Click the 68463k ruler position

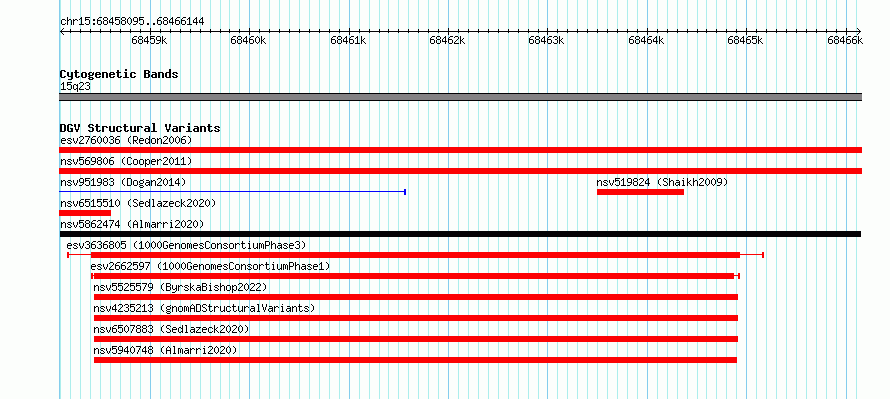[x=547, y=40]
